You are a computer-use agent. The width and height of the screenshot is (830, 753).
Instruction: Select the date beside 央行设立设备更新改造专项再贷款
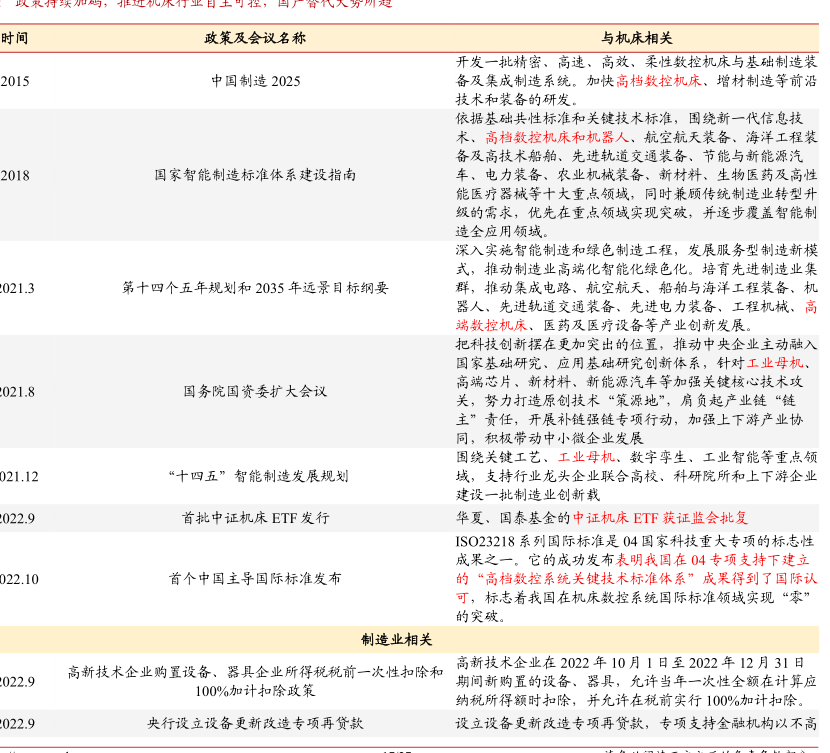[17, 724]
